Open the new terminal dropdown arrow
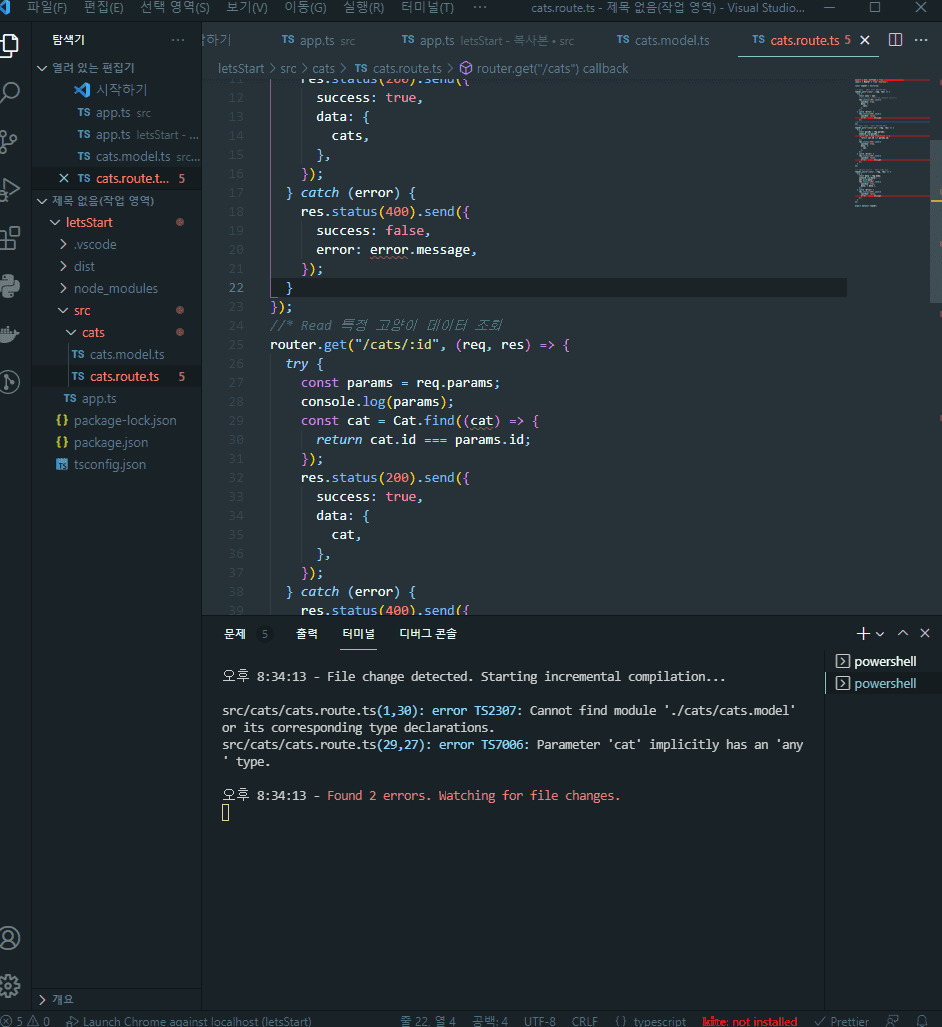942x1027 pixels. [x=880, y=634]
